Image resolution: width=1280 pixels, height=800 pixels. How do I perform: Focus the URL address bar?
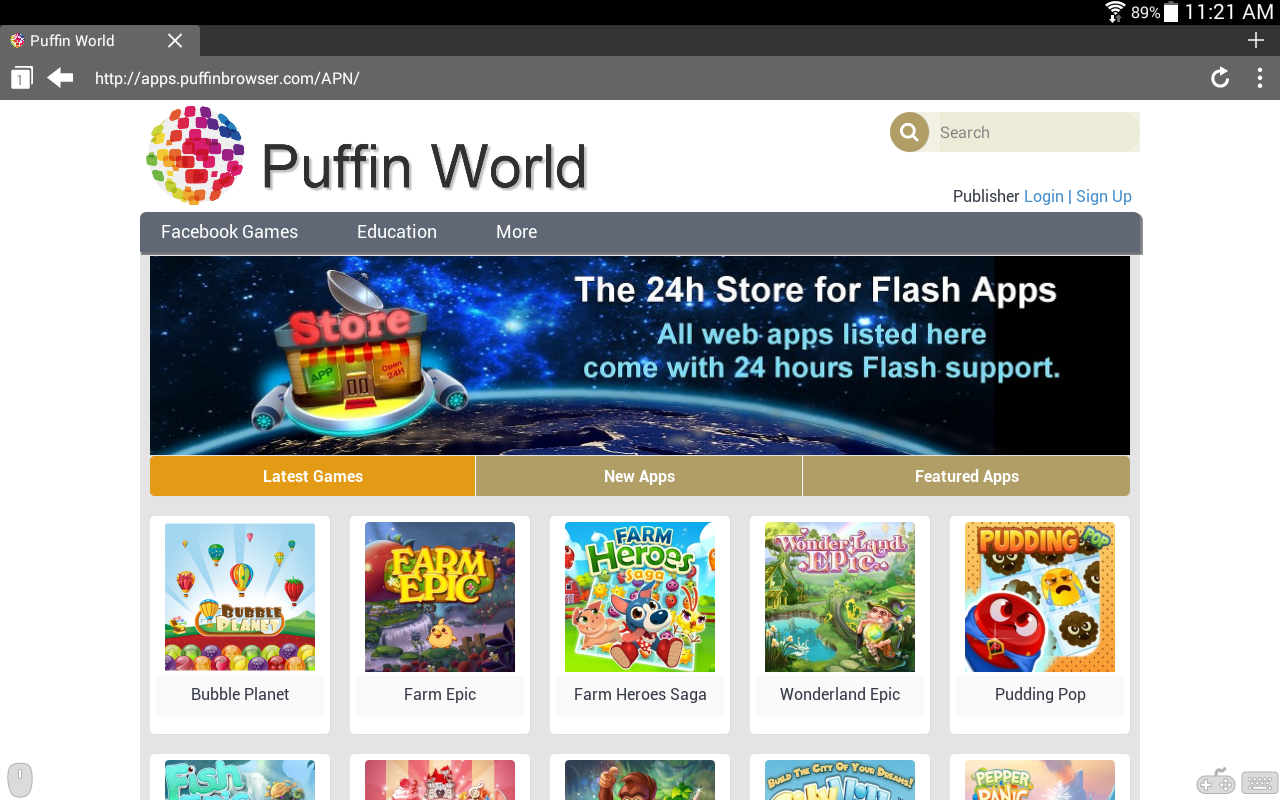pos(640,78)
